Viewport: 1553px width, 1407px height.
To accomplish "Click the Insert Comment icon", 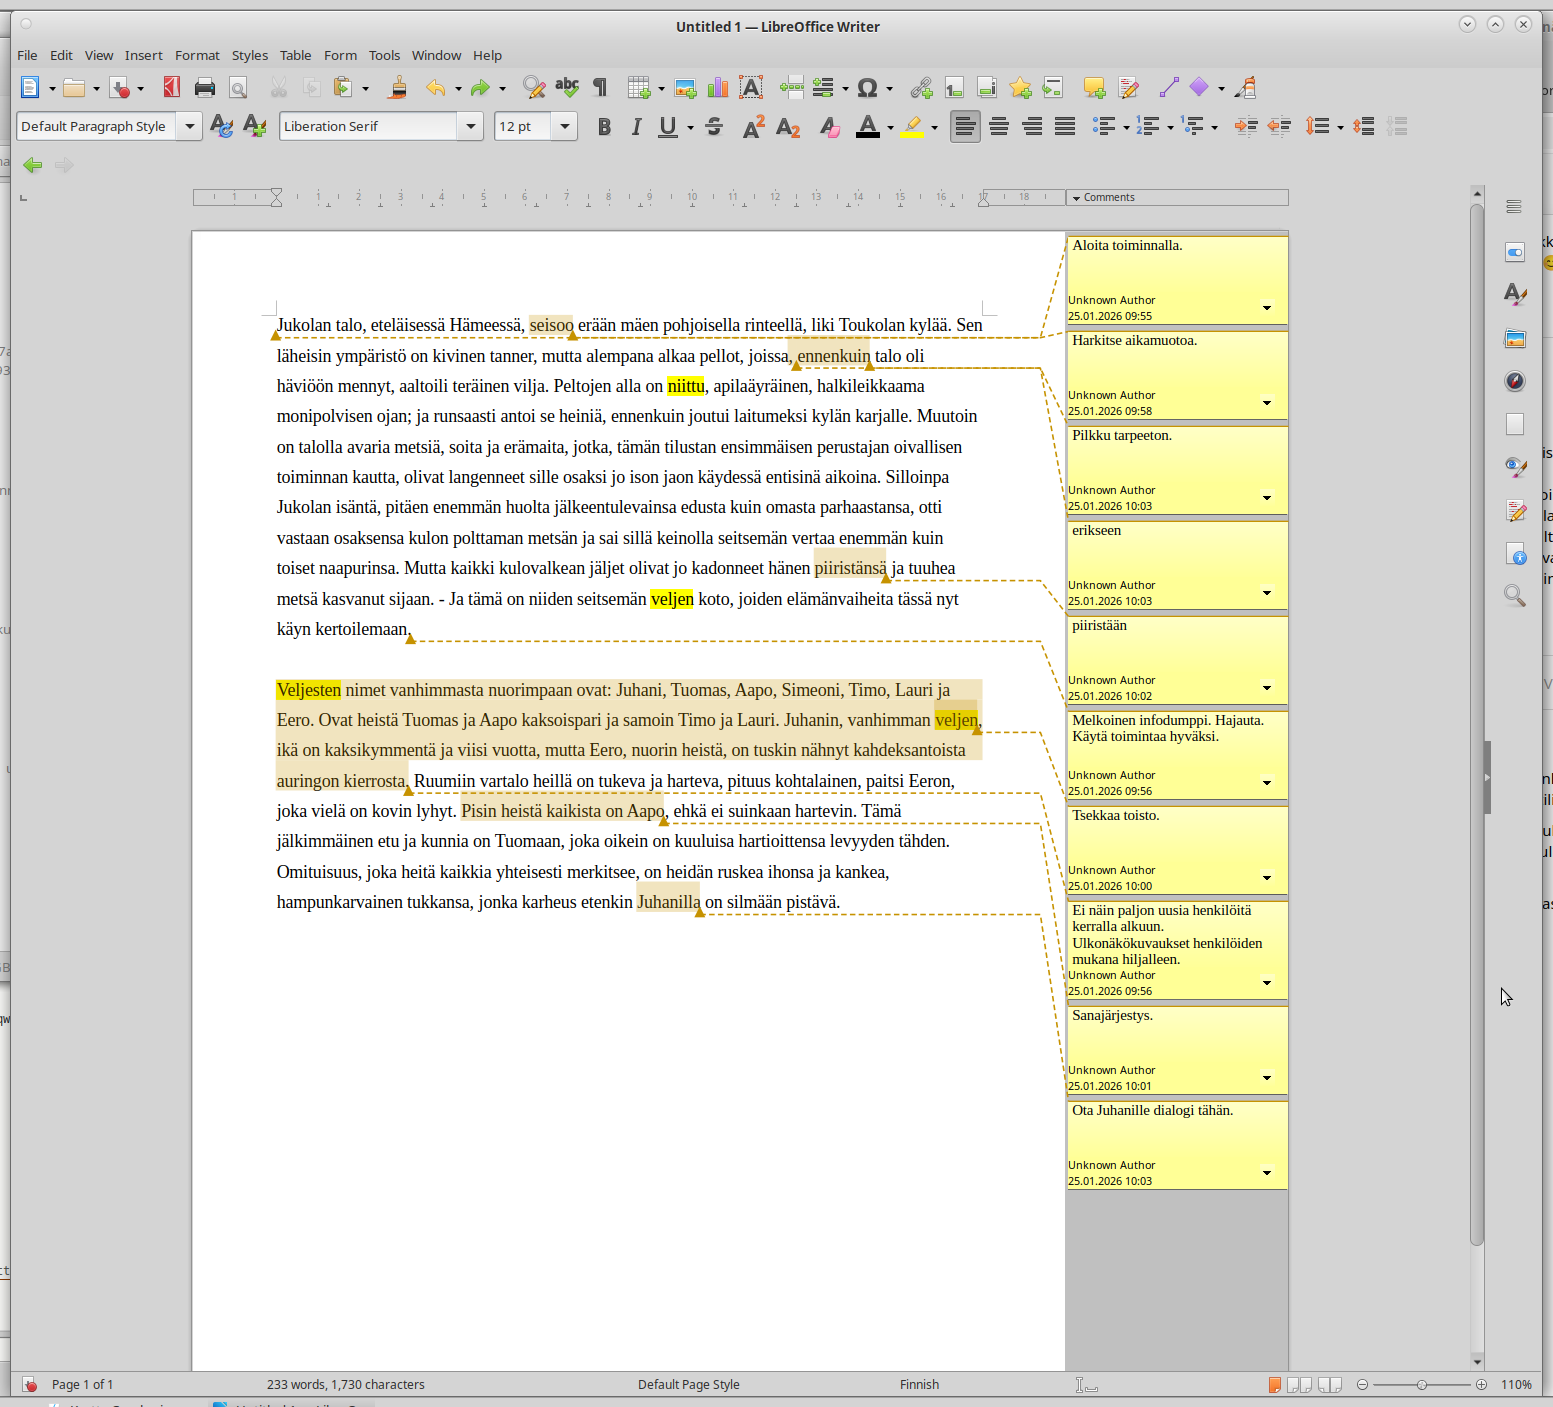I will click(1094, 88).
